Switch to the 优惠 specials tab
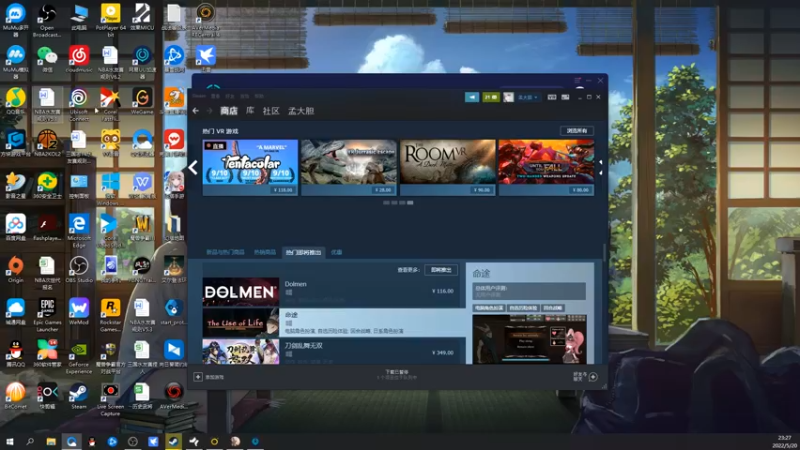 [x=336, y=253]
